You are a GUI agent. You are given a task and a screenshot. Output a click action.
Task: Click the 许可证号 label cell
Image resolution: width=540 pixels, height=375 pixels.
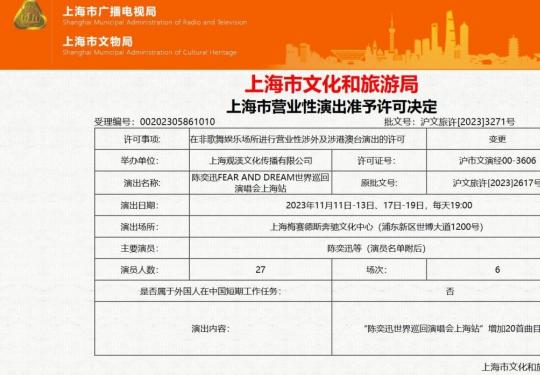click(x=379, y=160)
